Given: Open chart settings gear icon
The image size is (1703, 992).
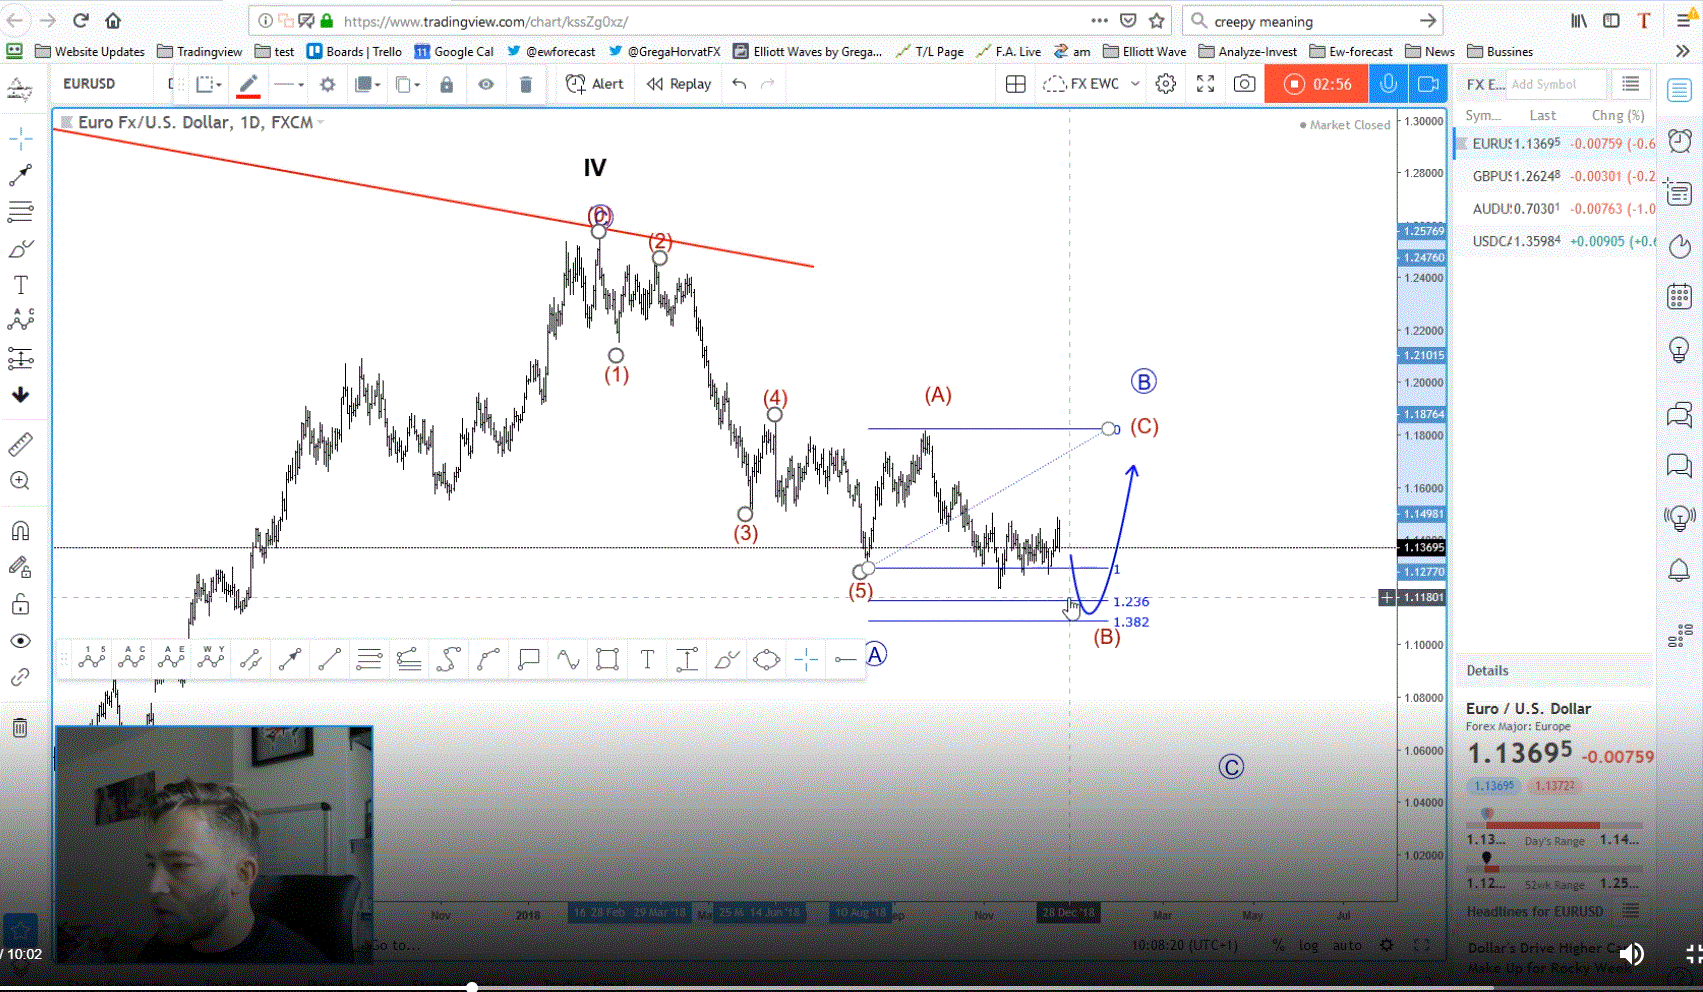Looking at the screenshot, I should coord(1166,84).
